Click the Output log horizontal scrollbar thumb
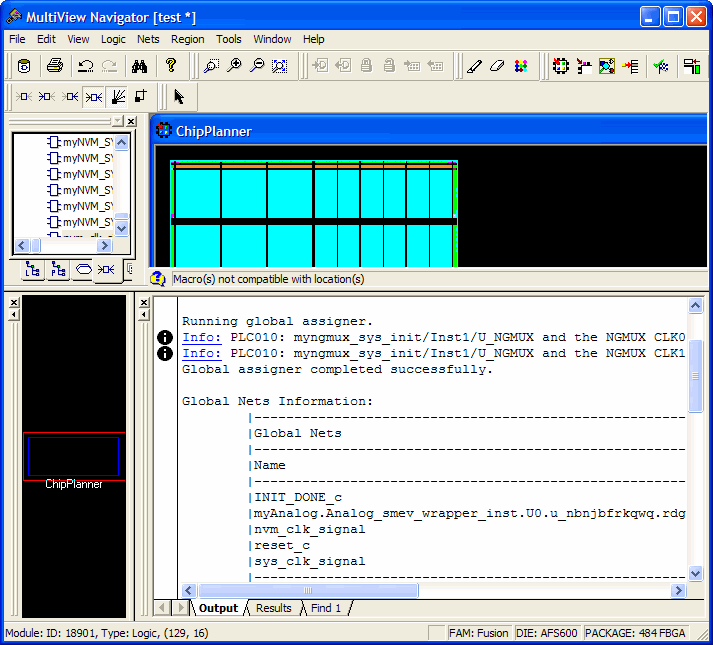Viewport: 713px width, 645px height. 308,590
